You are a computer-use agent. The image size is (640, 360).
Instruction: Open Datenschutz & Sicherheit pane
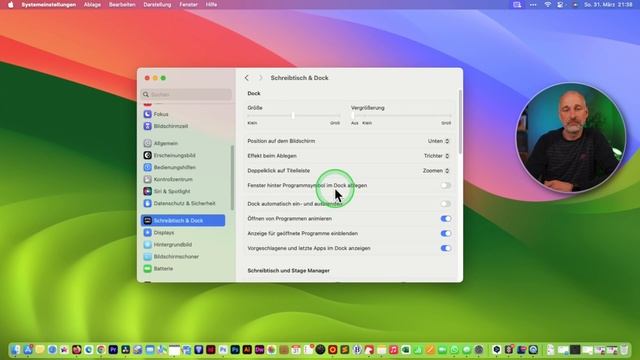click(184, 203)
